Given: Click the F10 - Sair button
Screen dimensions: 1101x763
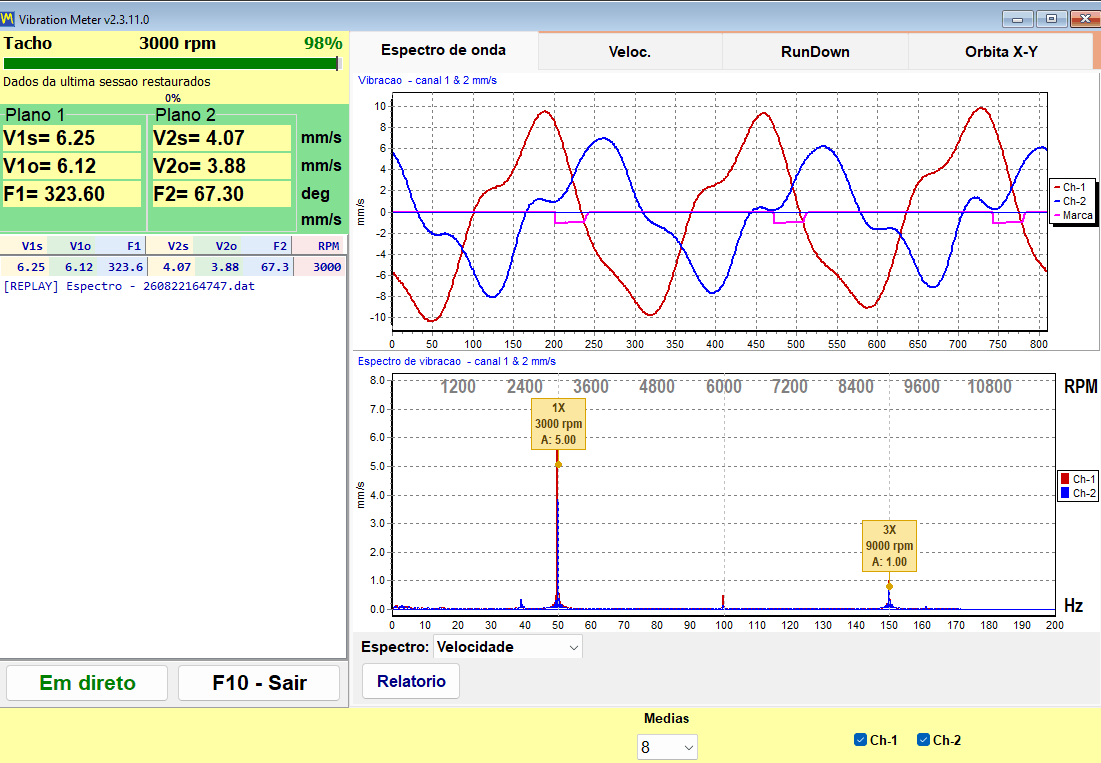Looking at the screenshot, I should click(x=259, y=683).
